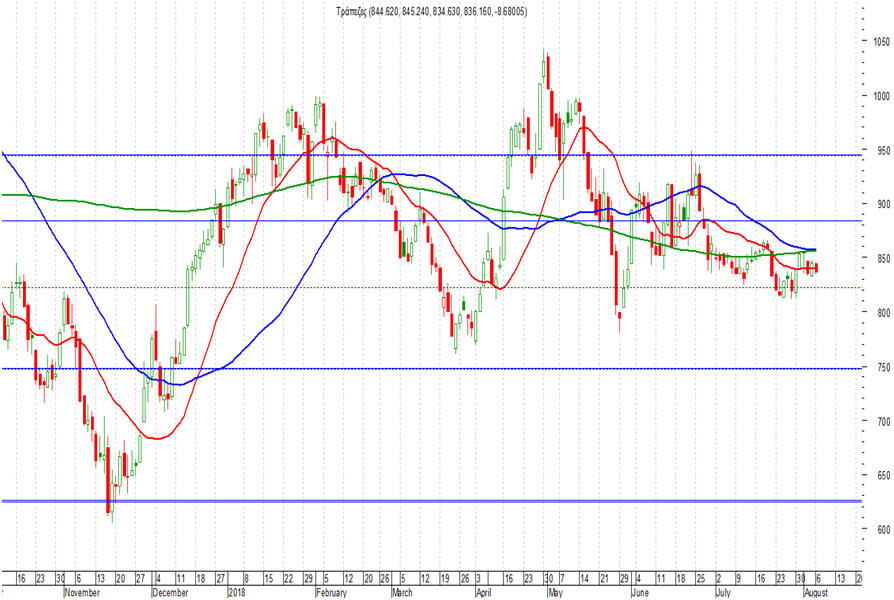Select the 19 date label in March

[445, 578]
